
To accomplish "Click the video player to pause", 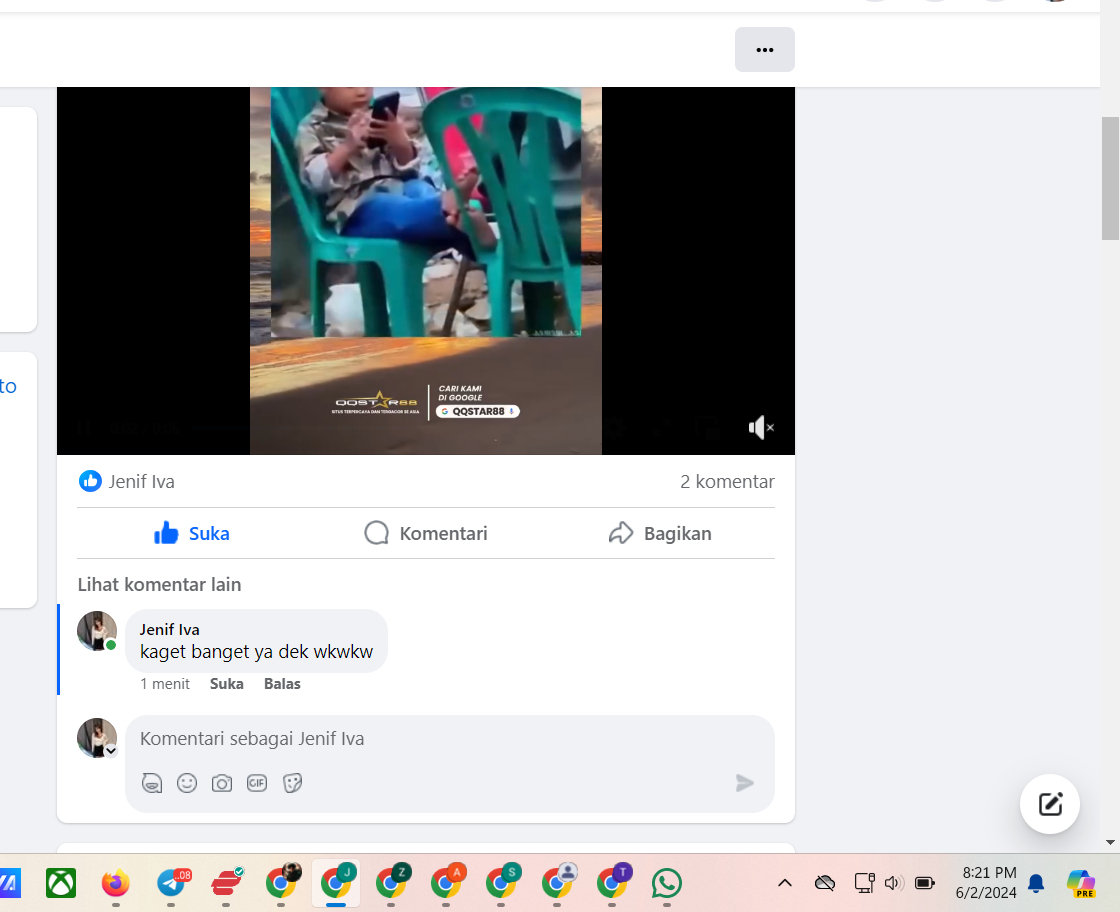I will (426, 271).
